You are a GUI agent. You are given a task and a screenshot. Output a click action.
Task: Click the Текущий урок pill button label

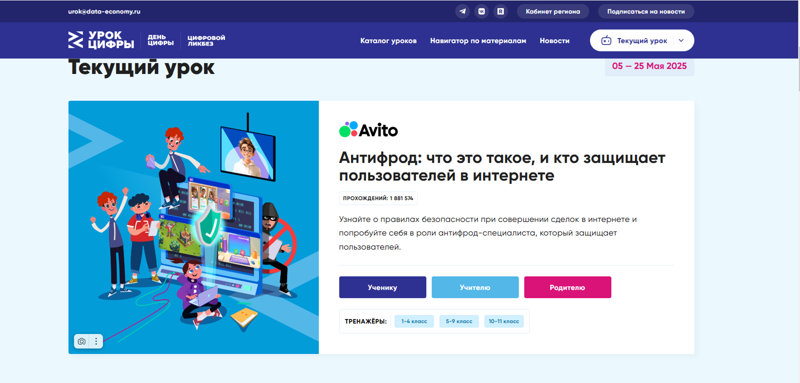(x=642, y=41)
